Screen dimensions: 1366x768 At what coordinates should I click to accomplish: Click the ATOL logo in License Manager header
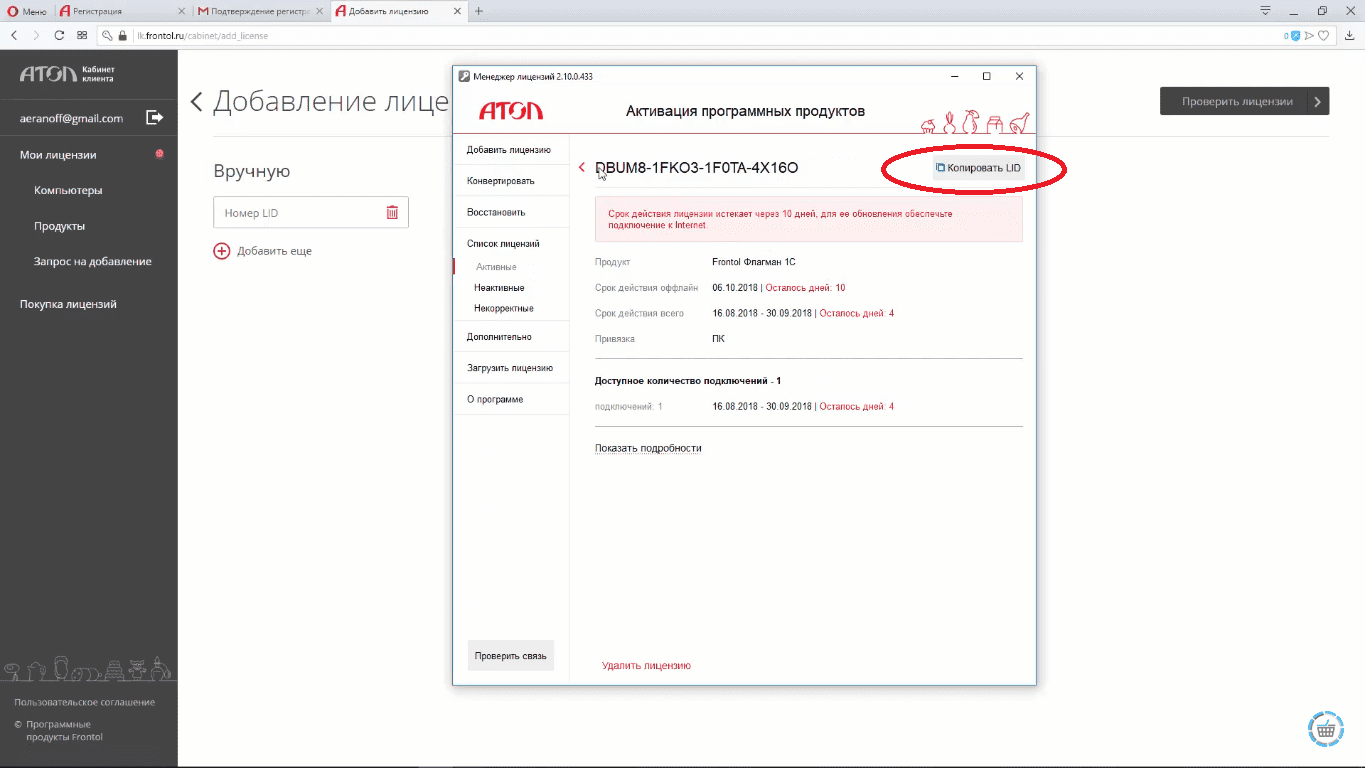click(x=511, y=111)
